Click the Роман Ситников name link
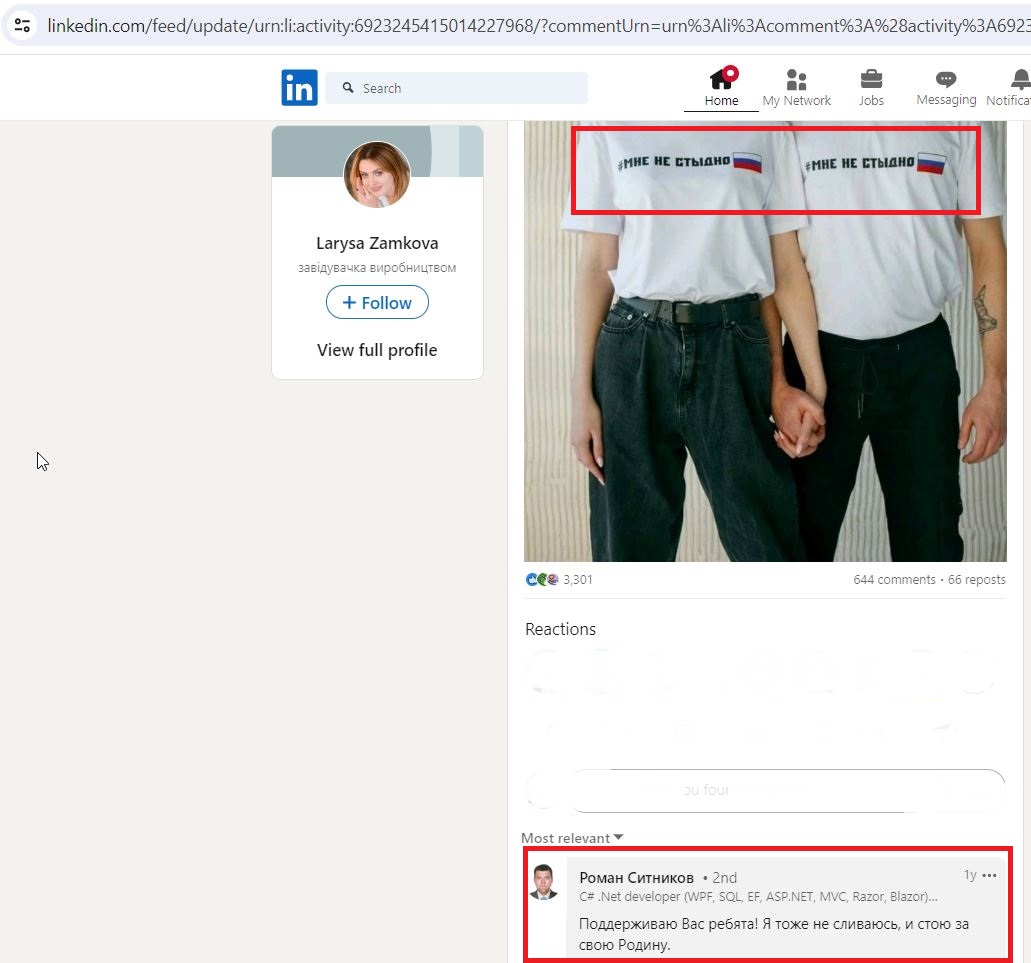The width and height of the screenshot is (1031, 963). click(636, 878)
